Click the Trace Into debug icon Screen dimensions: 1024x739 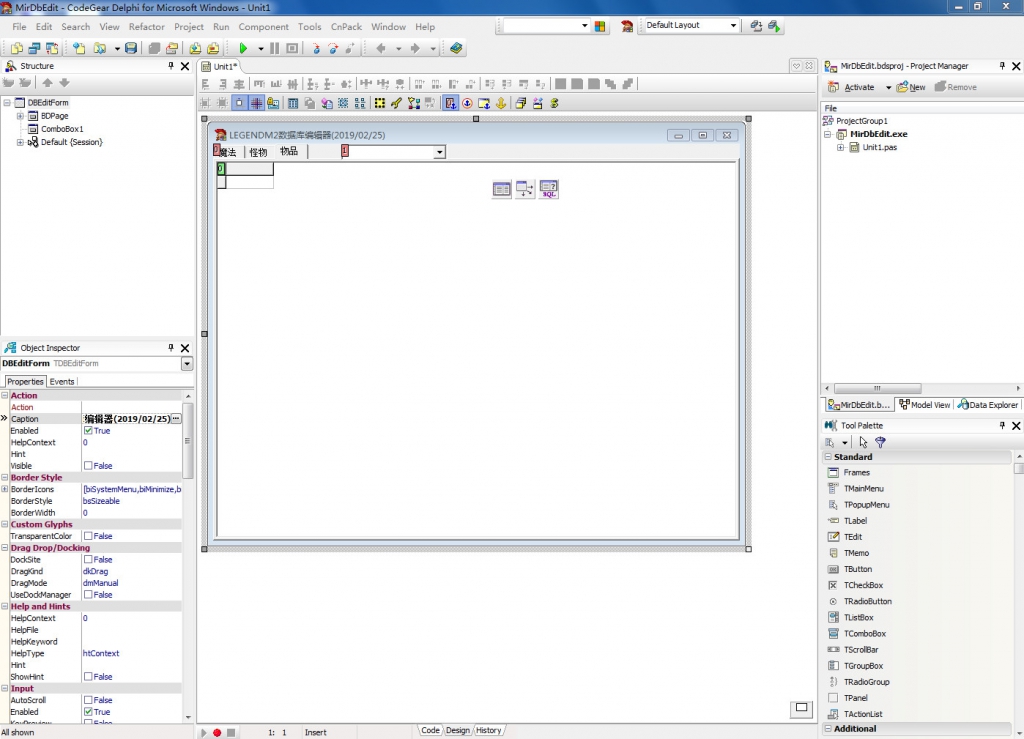pos(316,48)
